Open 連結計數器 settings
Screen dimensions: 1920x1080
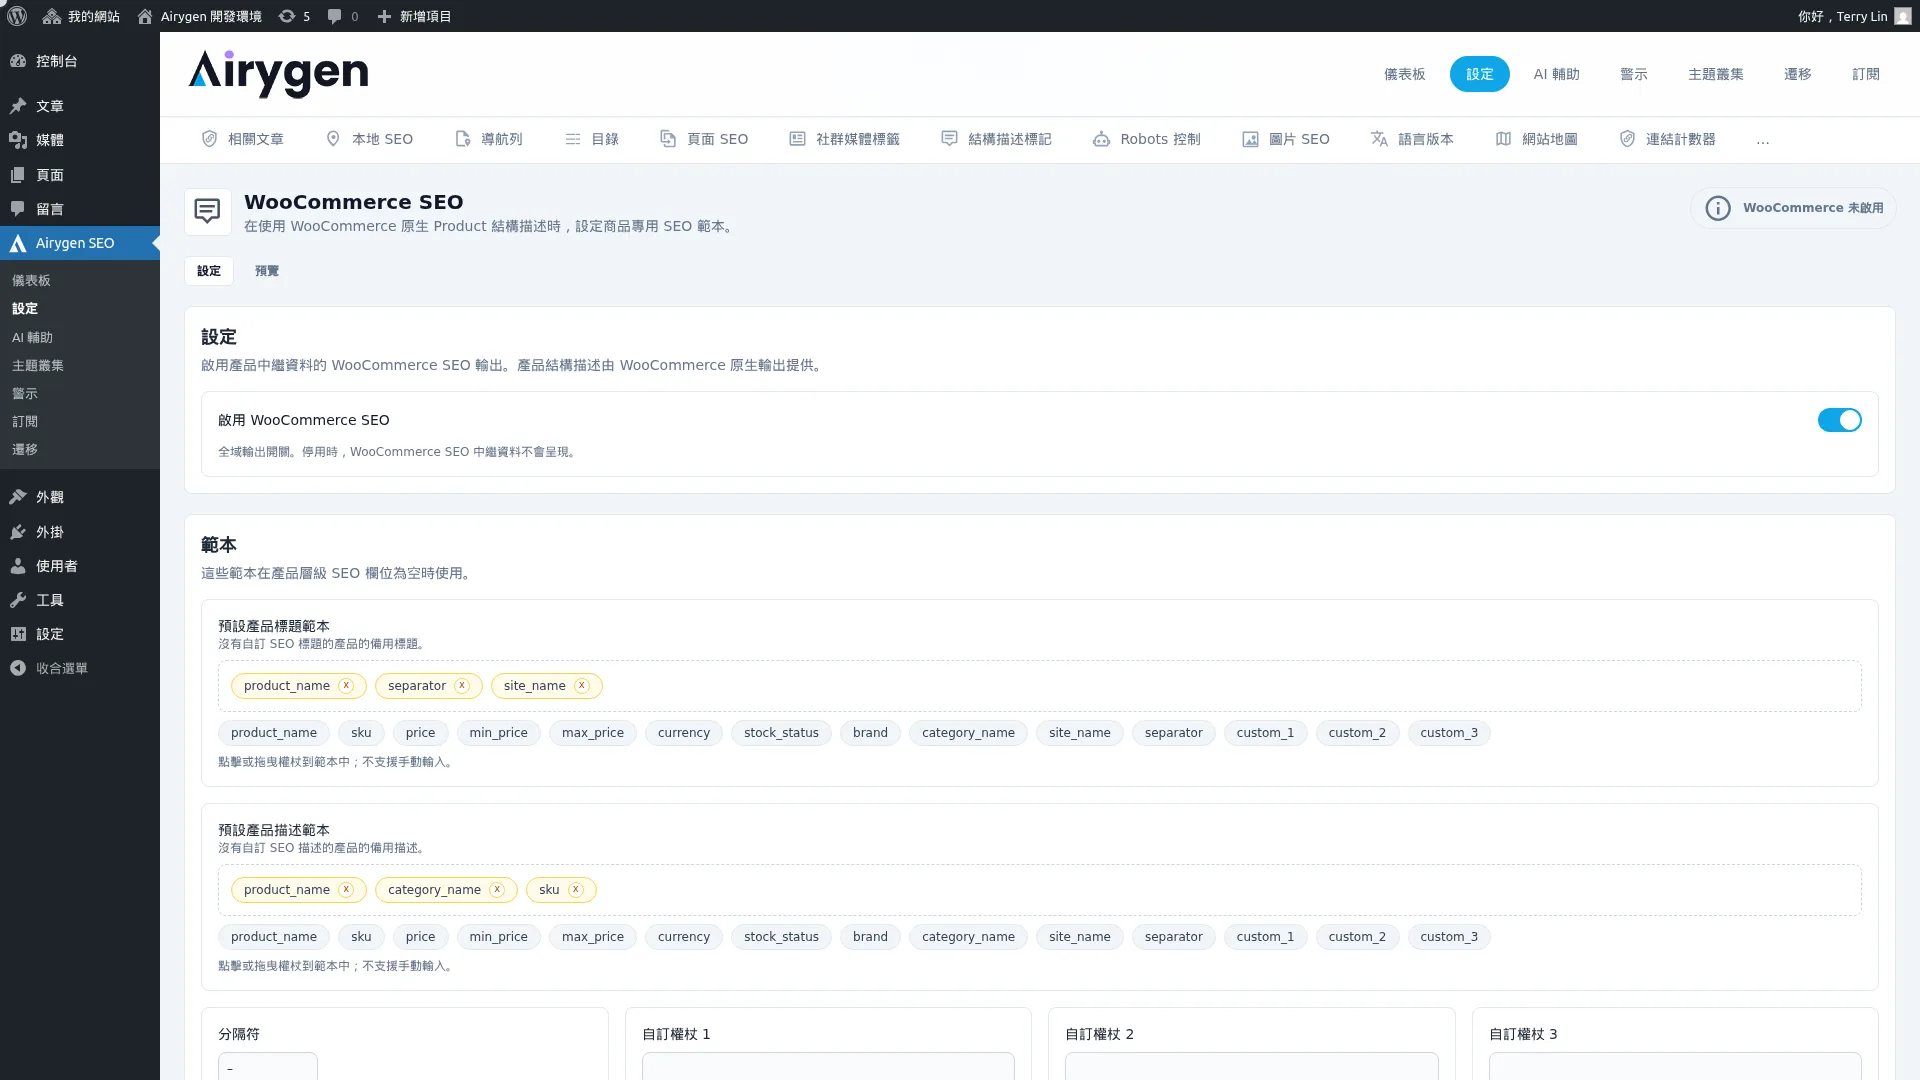(1667, 139)
